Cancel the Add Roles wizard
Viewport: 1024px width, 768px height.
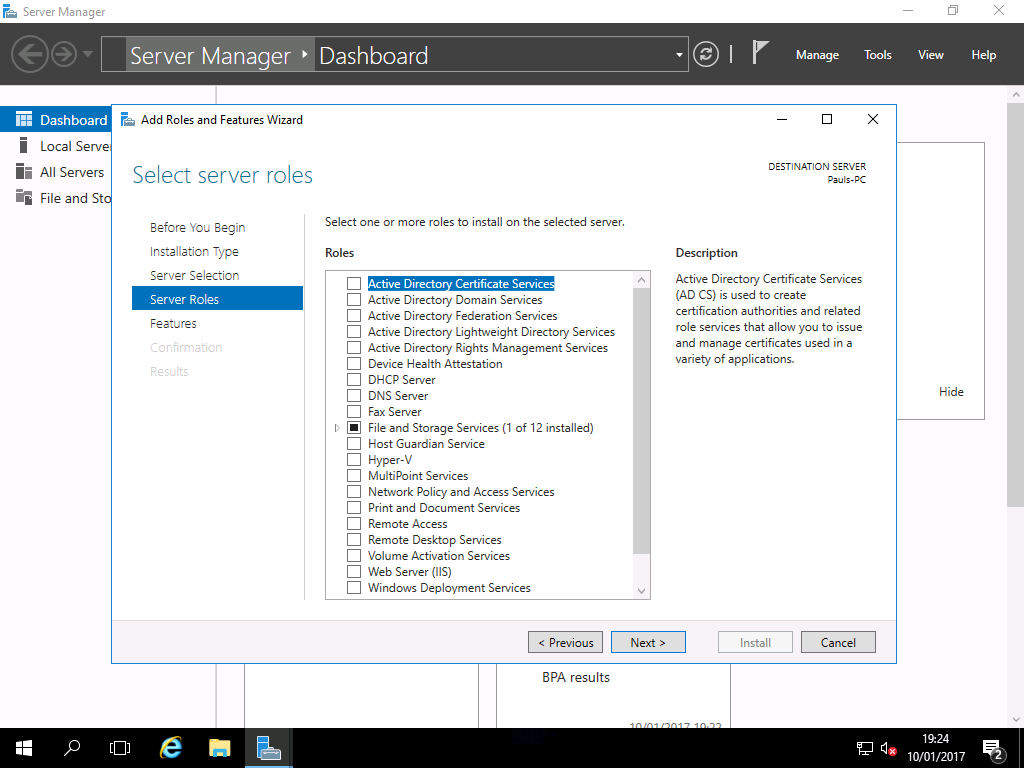tap(838, 643)
